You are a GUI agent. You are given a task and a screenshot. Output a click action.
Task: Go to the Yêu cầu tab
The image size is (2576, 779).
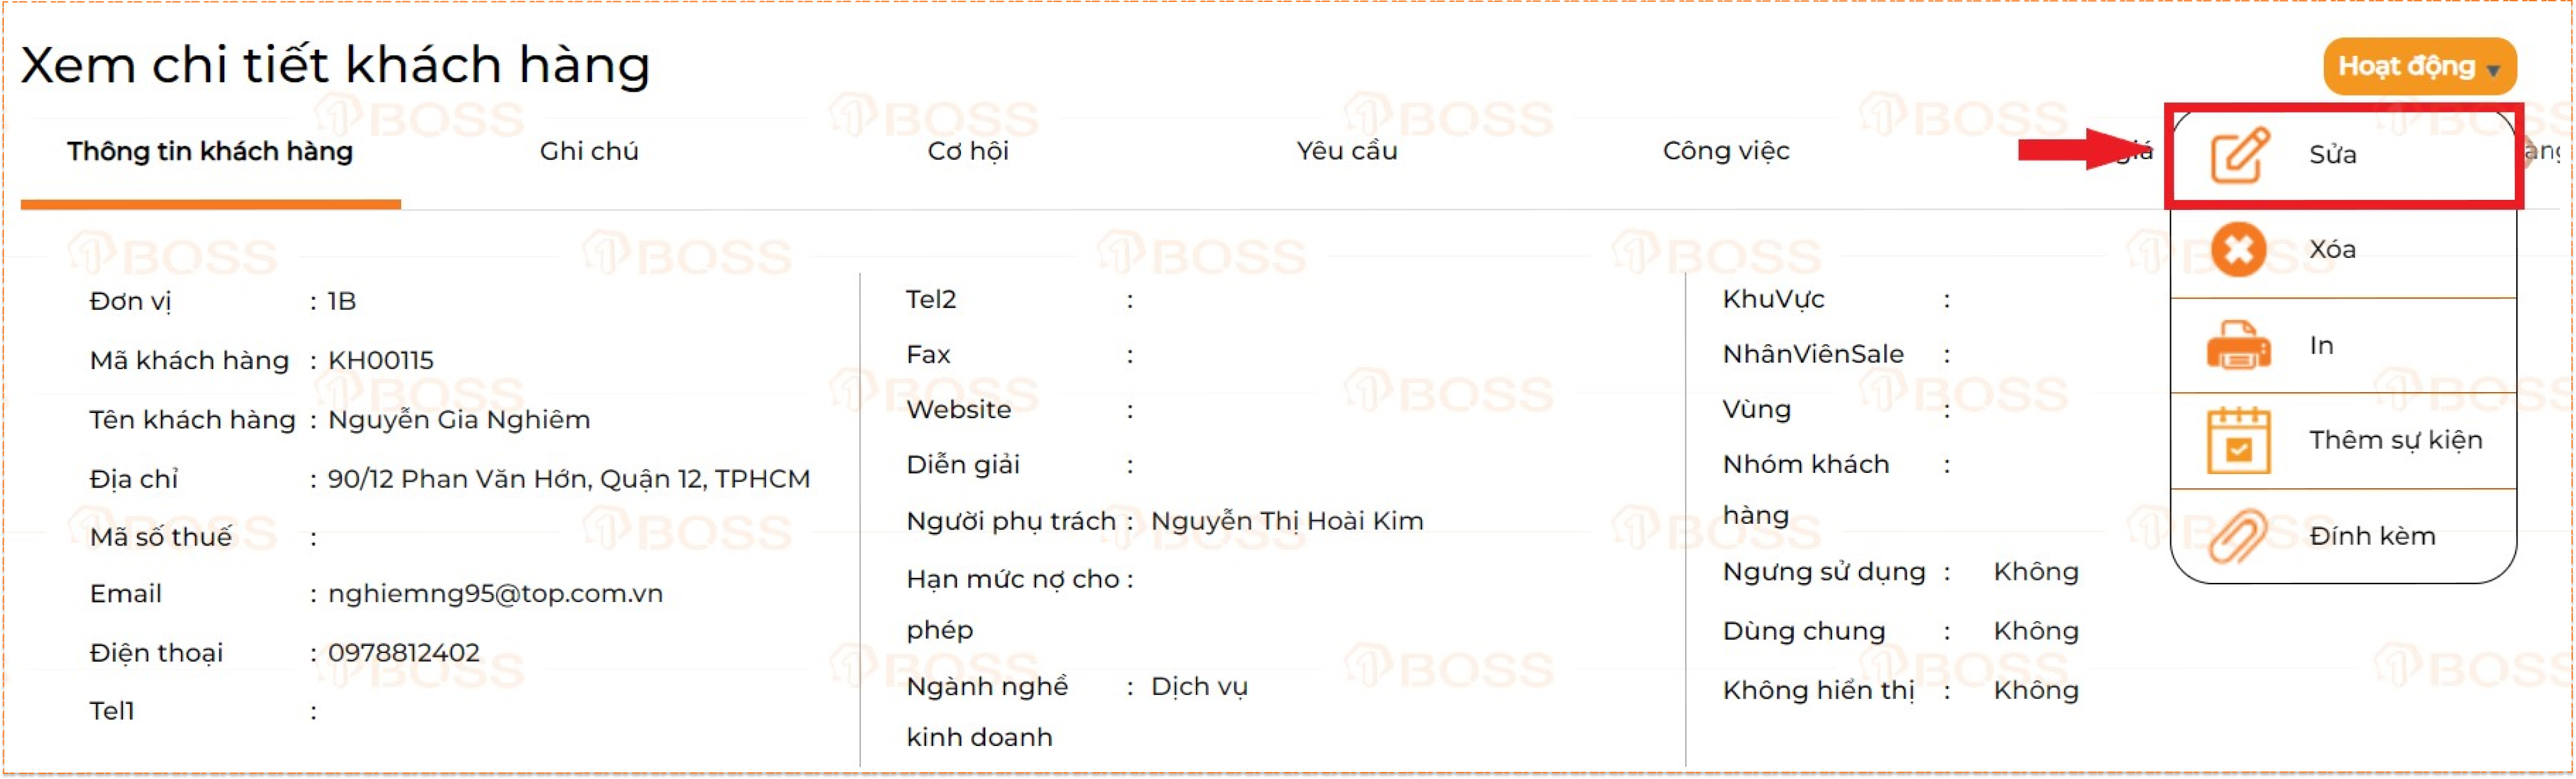[1347, 151]
